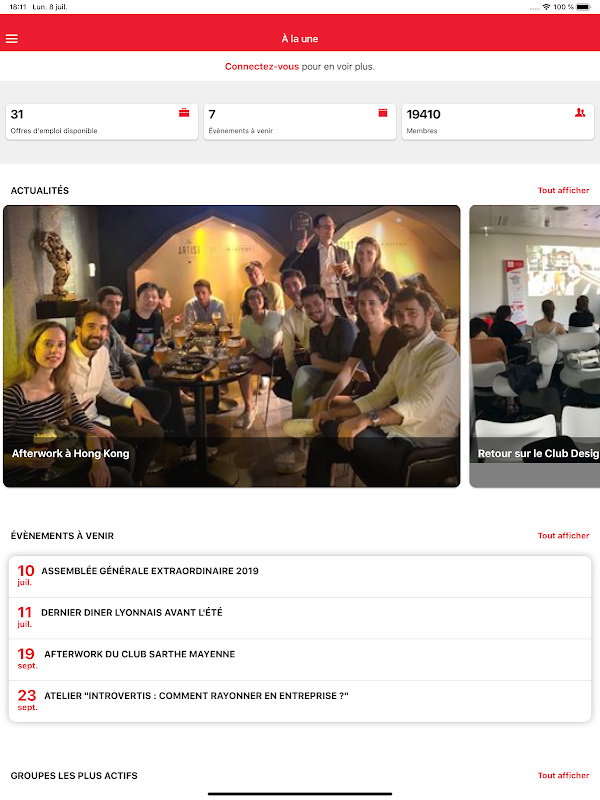
Task: Open the 31 job offers card
Action: pyautogui.click(x=102, y=122)
